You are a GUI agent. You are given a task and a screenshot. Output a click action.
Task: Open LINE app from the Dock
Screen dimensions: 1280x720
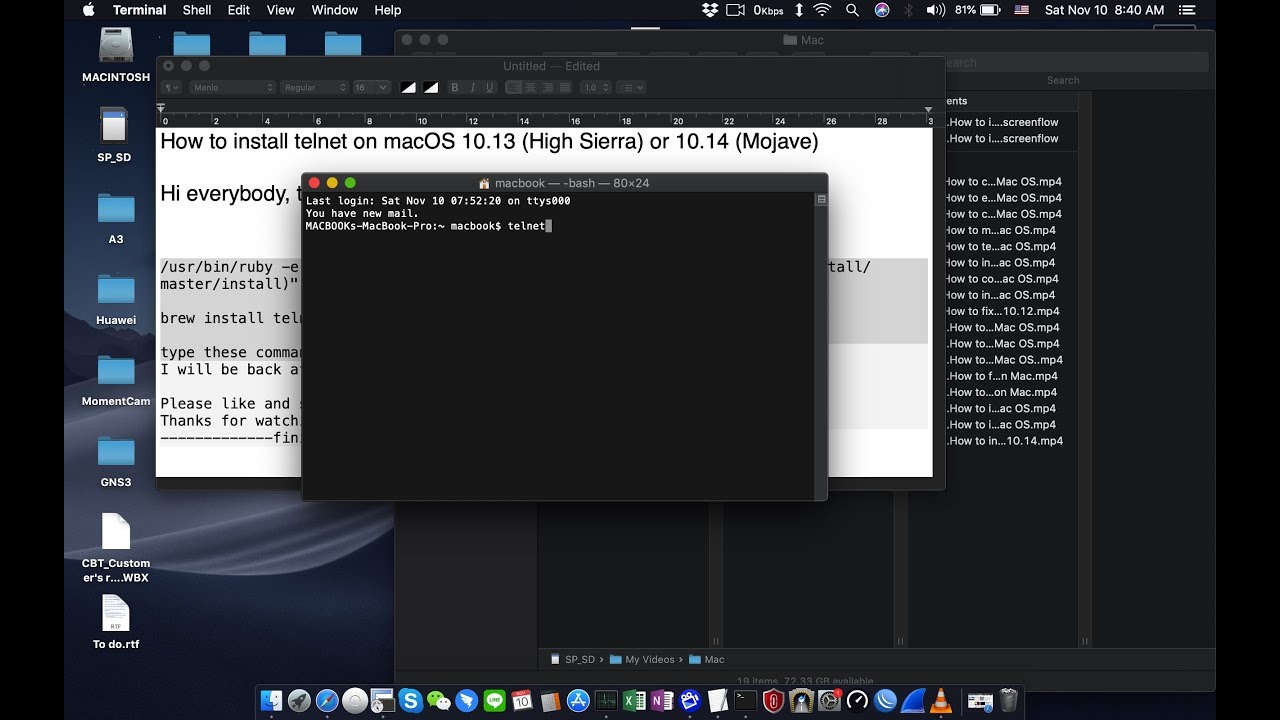(494, 701)
